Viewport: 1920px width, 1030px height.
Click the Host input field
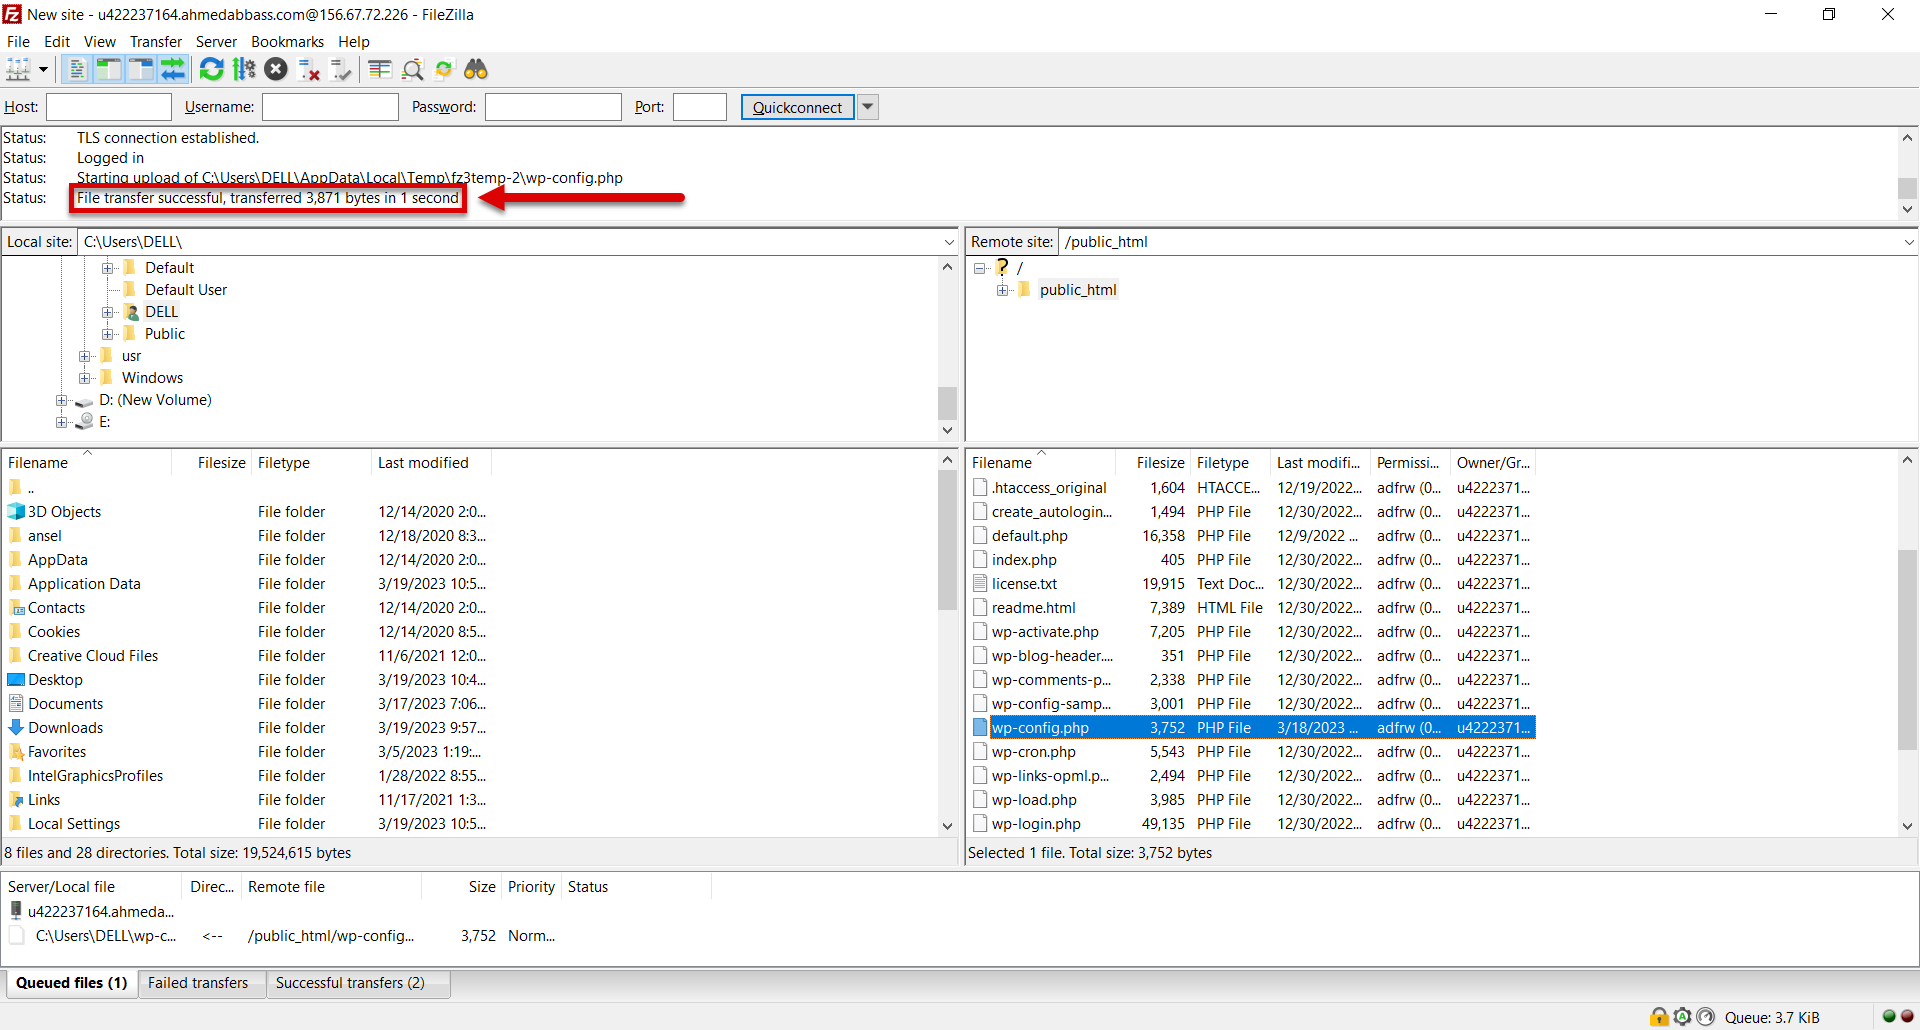[109, 107]
